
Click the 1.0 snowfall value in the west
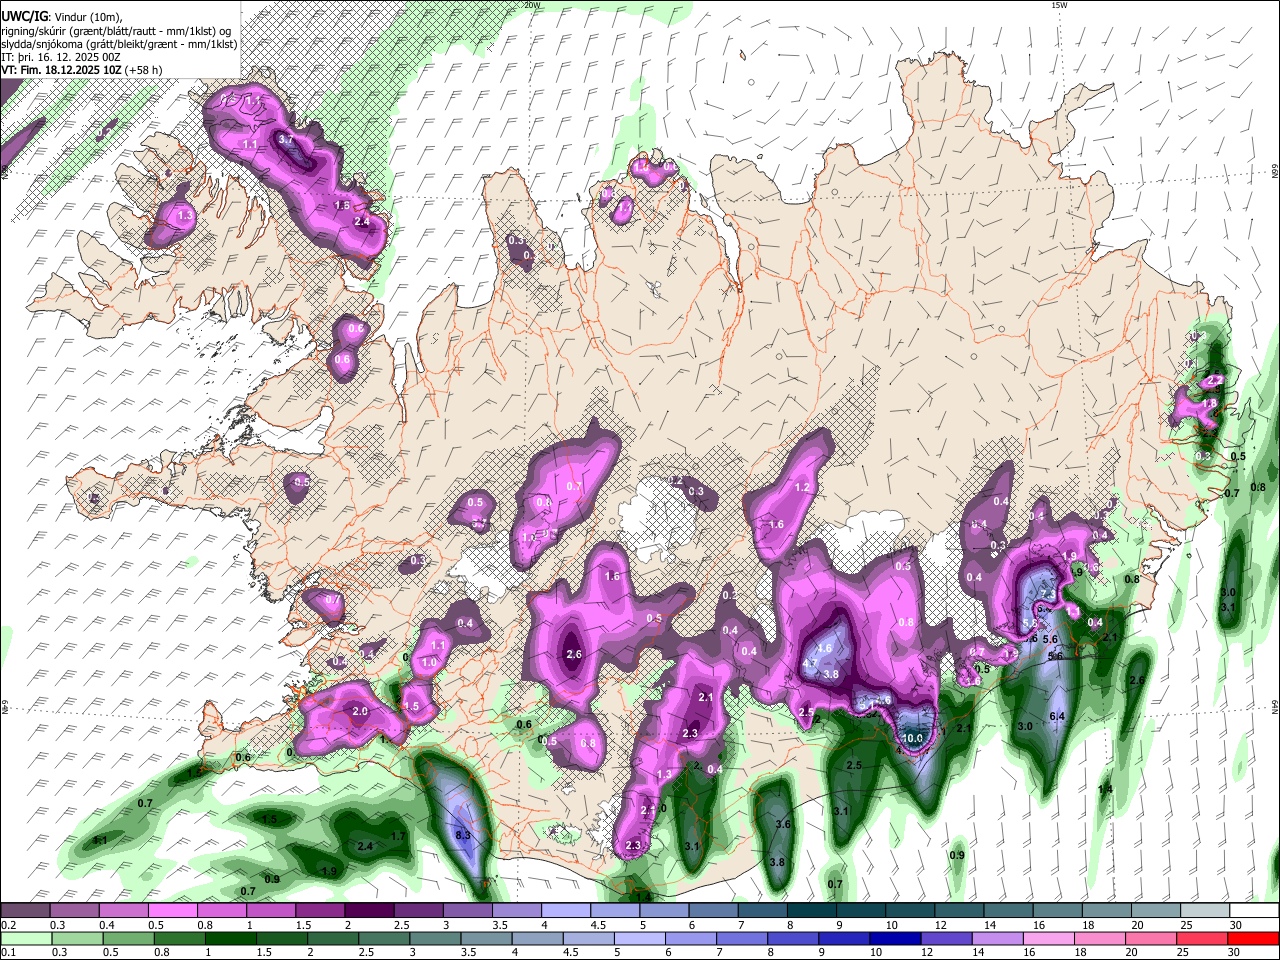[430, 662]
